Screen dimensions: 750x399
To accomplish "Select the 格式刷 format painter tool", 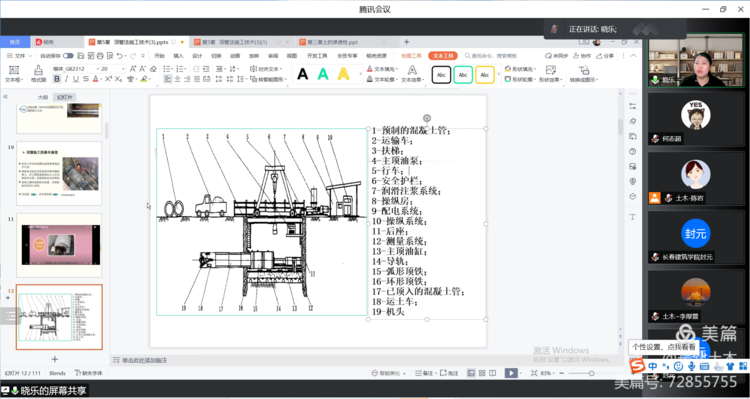I will 38,74.
